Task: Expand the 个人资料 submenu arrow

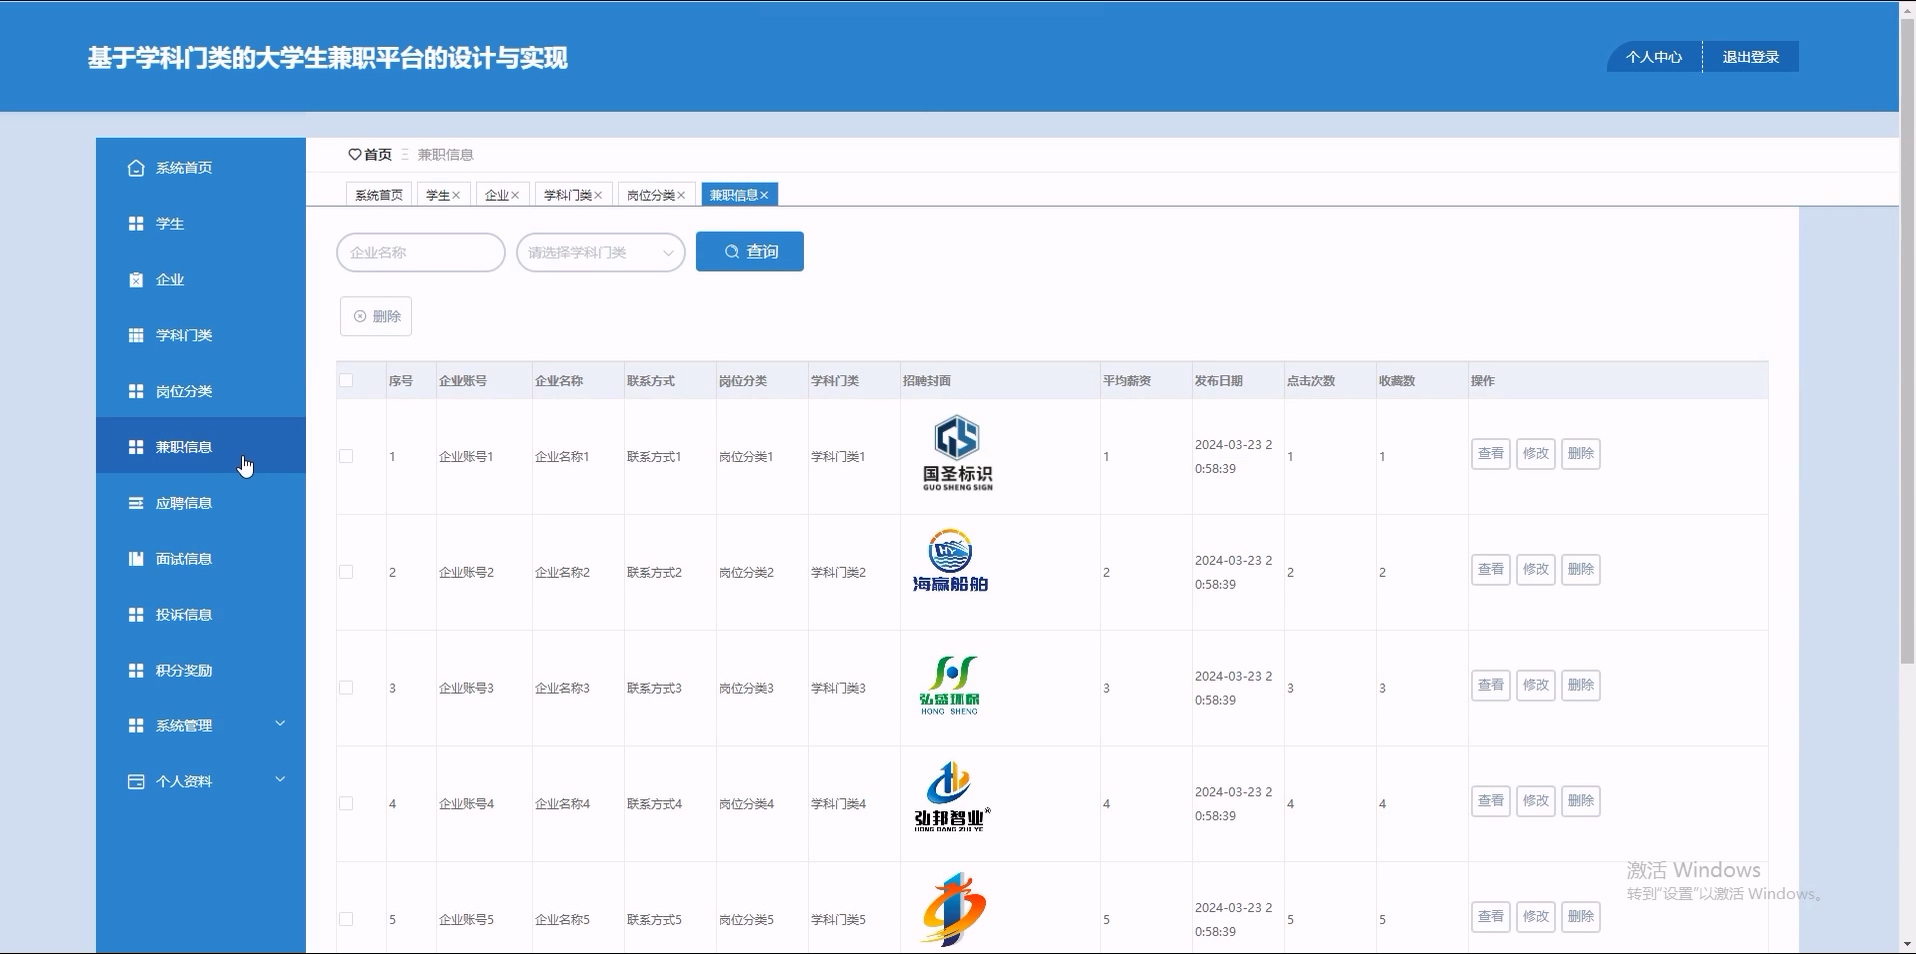Action: point(280,779)
